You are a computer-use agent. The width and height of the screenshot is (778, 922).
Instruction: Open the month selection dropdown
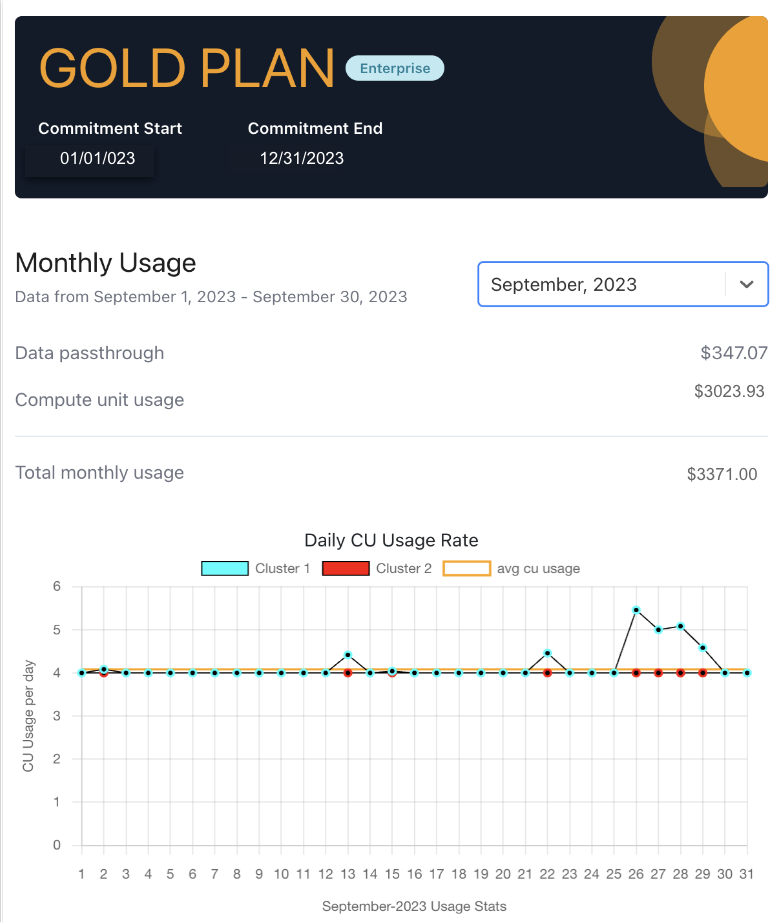coord(622,284)
